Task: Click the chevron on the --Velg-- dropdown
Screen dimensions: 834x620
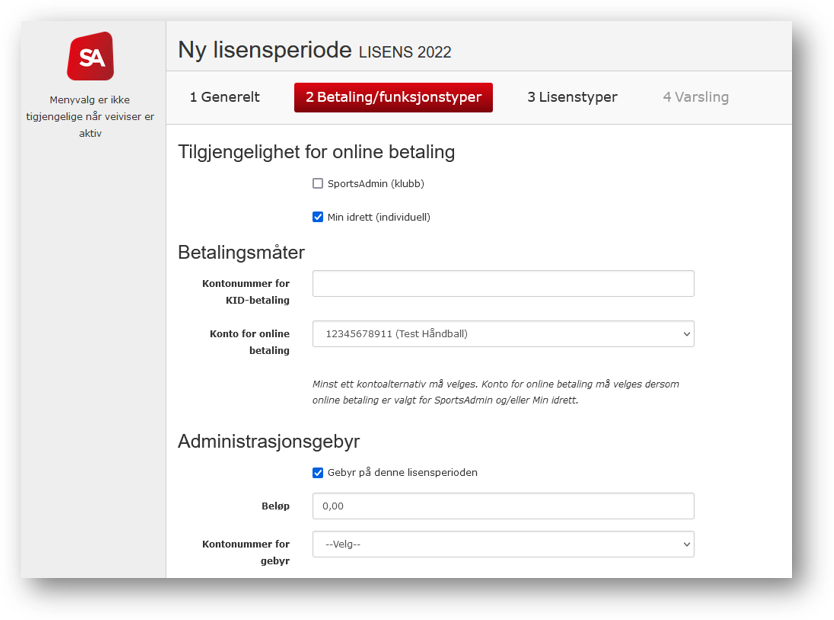Action: tap(687, 544)
